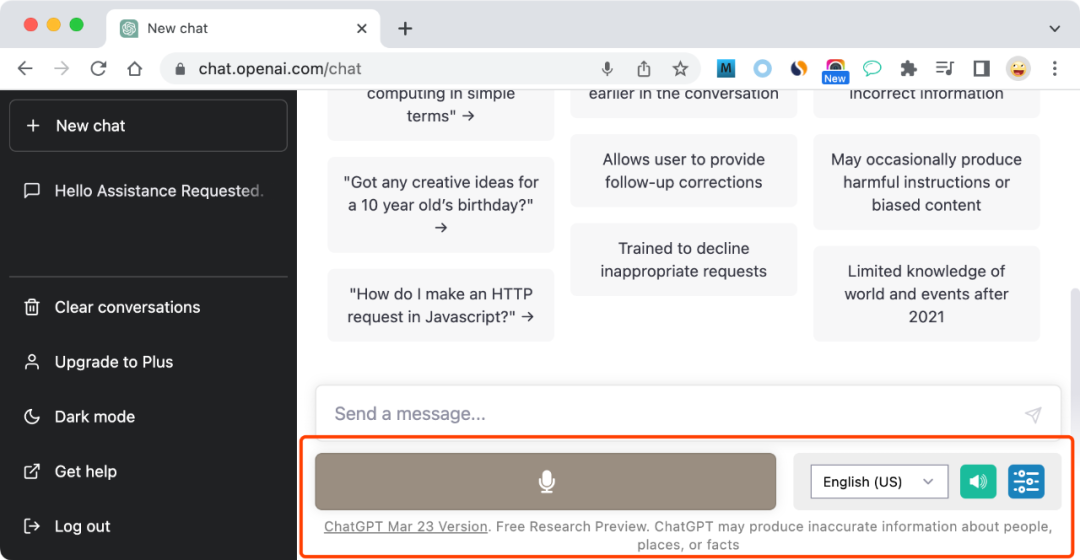The width and height of the screenshot is (1080, 560).
Task: Click the green speech bubble extension icon
Action: [872, 68]
